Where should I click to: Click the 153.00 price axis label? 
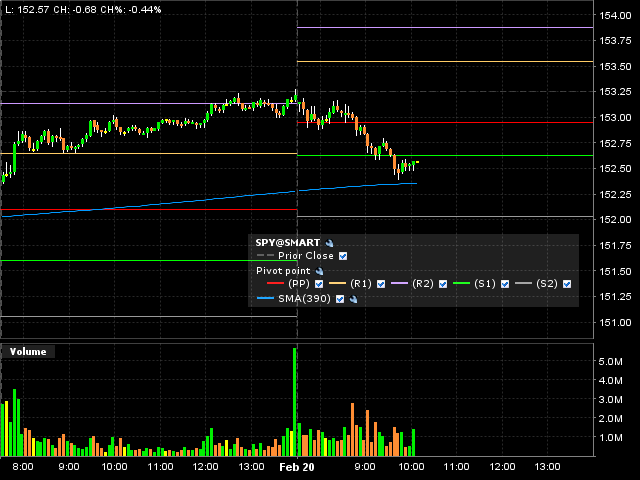[x=615, y=118]
